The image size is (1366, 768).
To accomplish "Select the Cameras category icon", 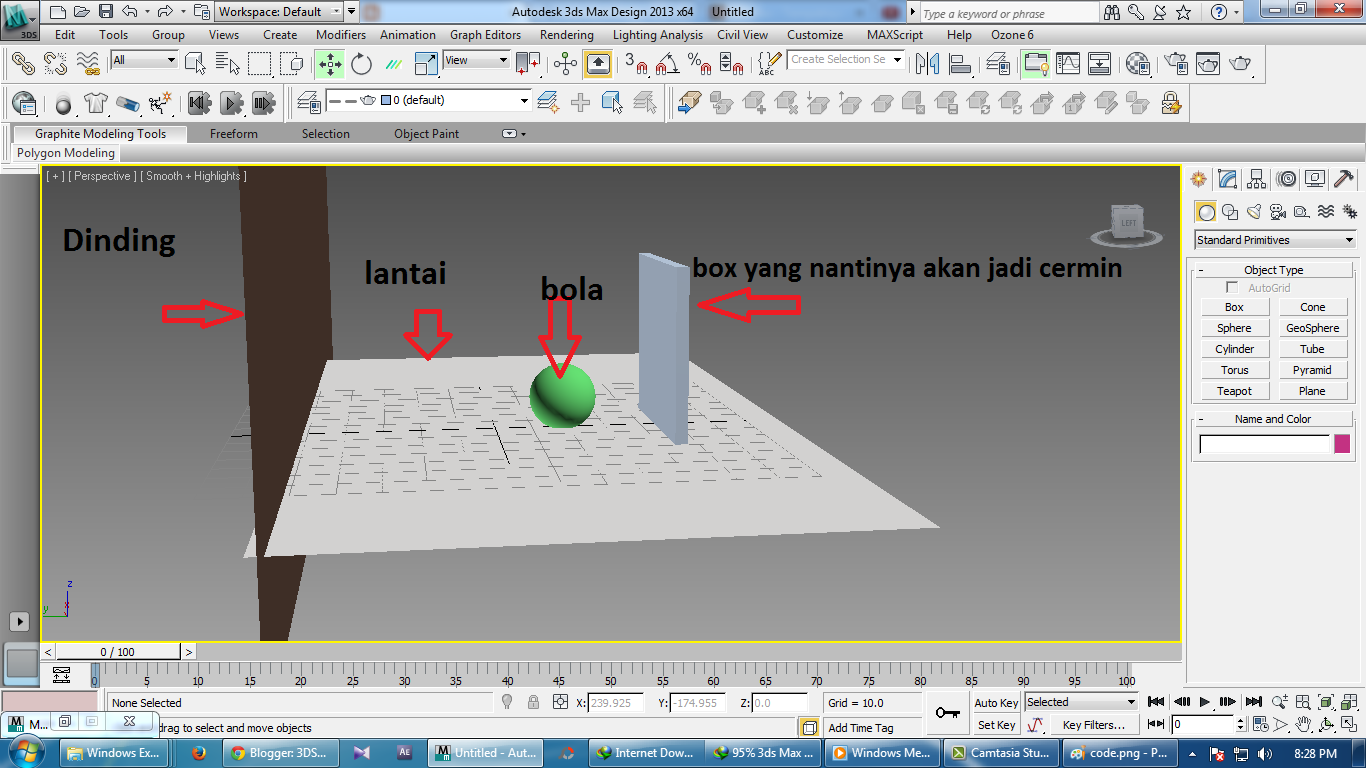I will pyautogui.click(x=1277, y=212).
